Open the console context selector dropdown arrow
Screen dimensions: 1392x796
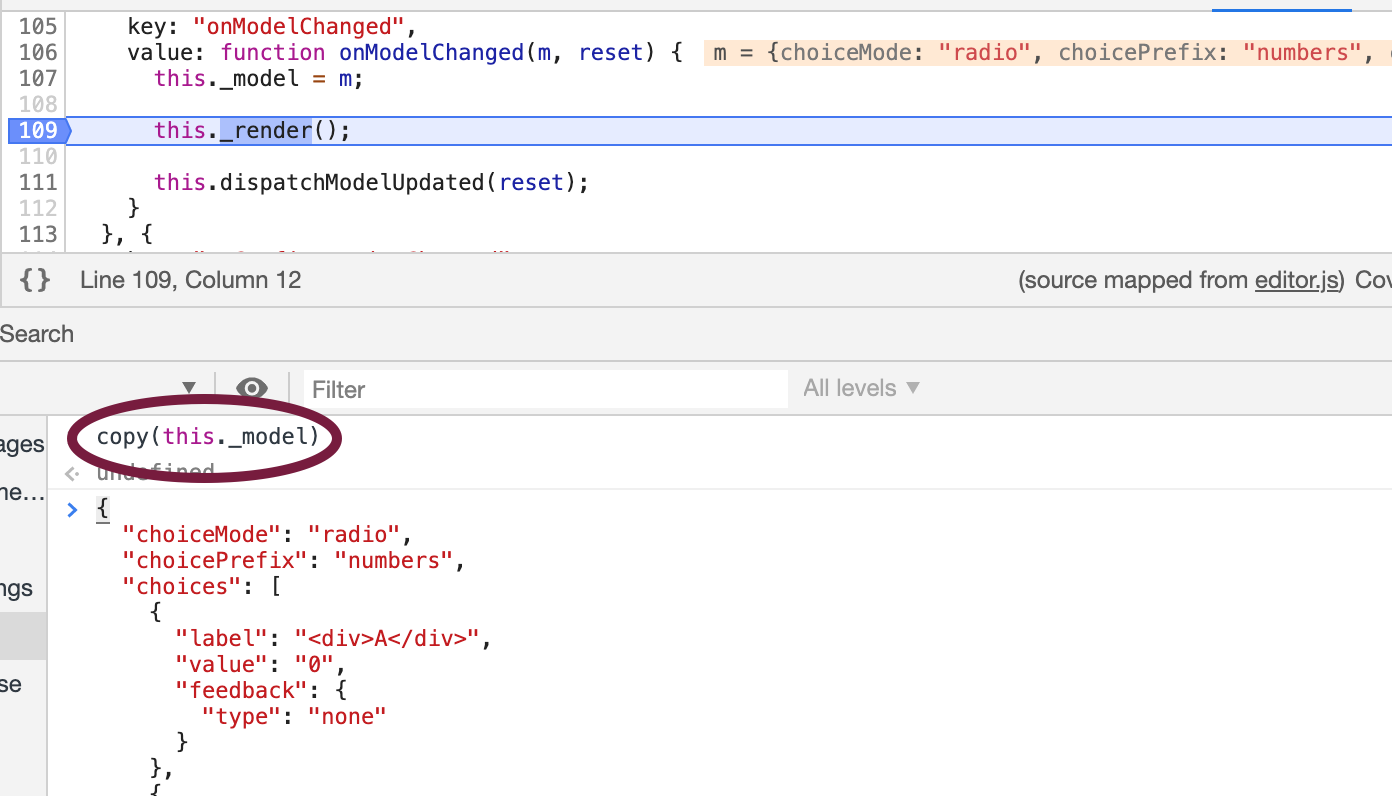(189, 388)
